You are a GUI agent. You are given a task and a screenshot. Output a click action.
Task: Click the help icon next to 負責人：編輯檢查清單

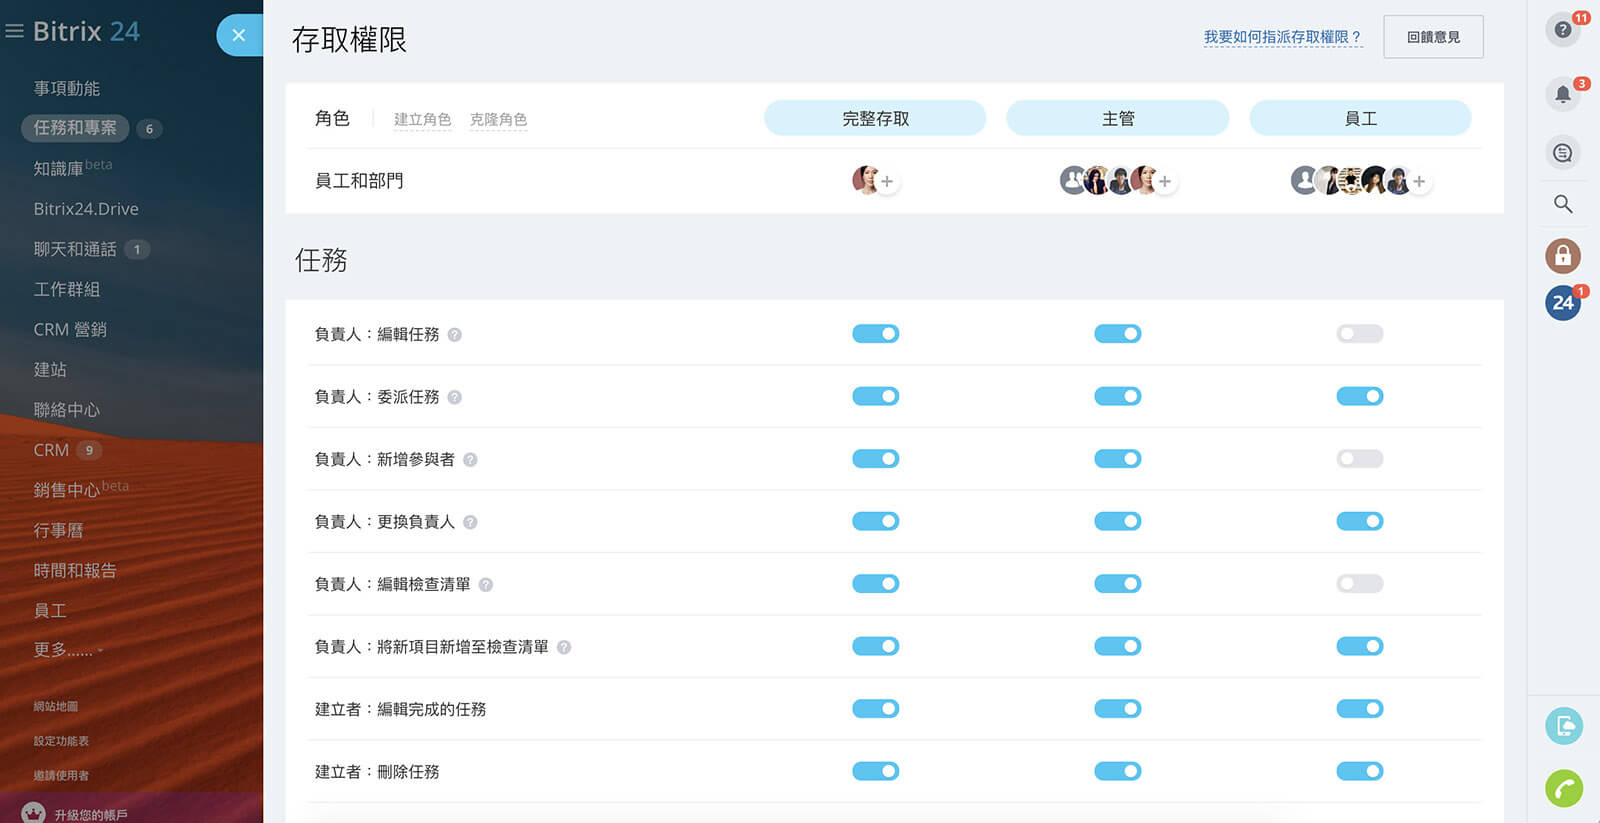[486, 585]
